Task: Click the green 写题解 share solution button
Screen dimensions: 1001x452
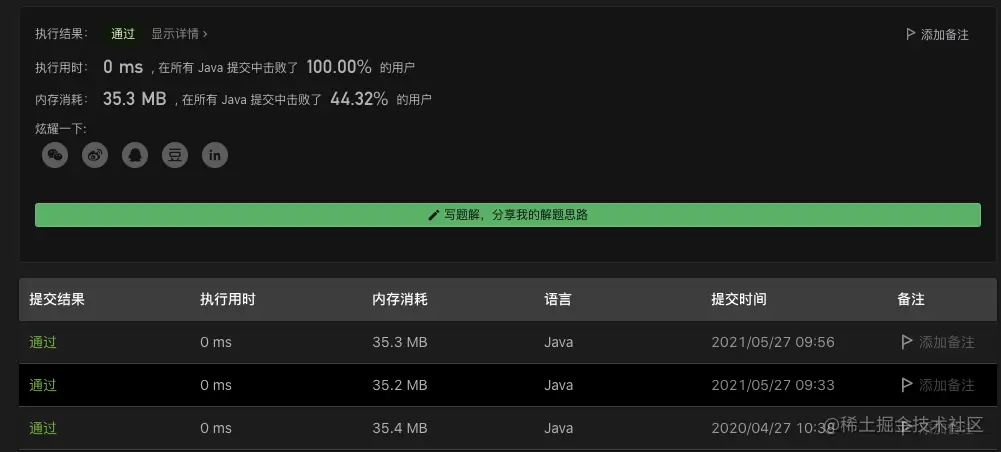Action: tap(508, 215)
